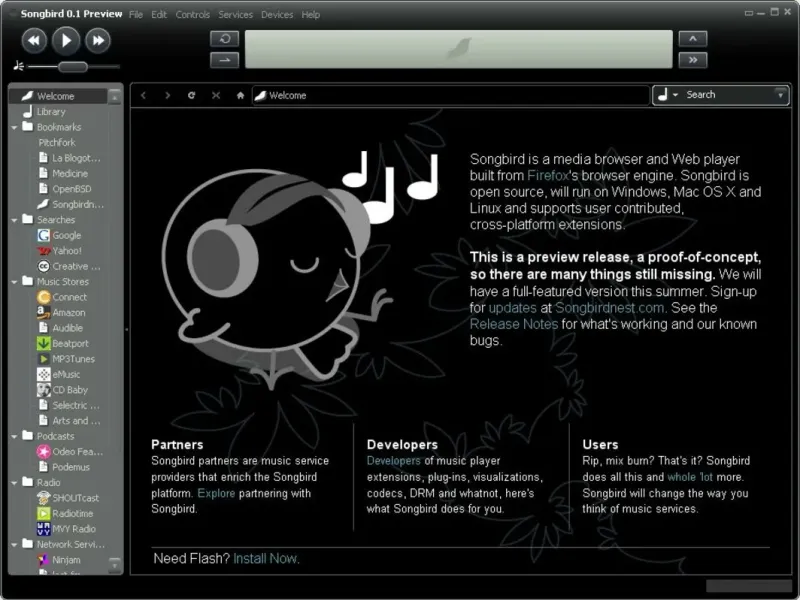Follow the Firefox link
Image resolution: width=800 pixels, height=600 pixels.
(x=547, y=176)
